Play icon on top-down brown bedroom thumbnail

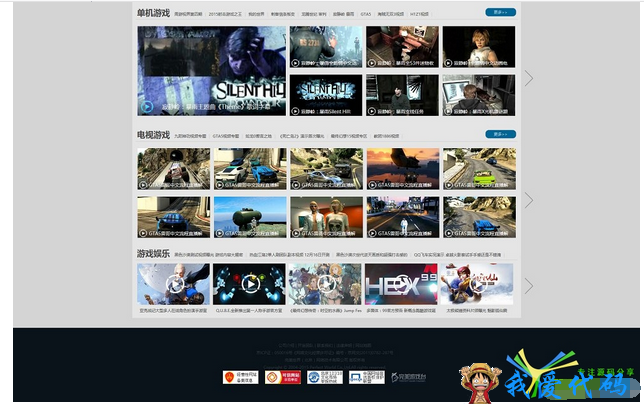coord(372,63)
